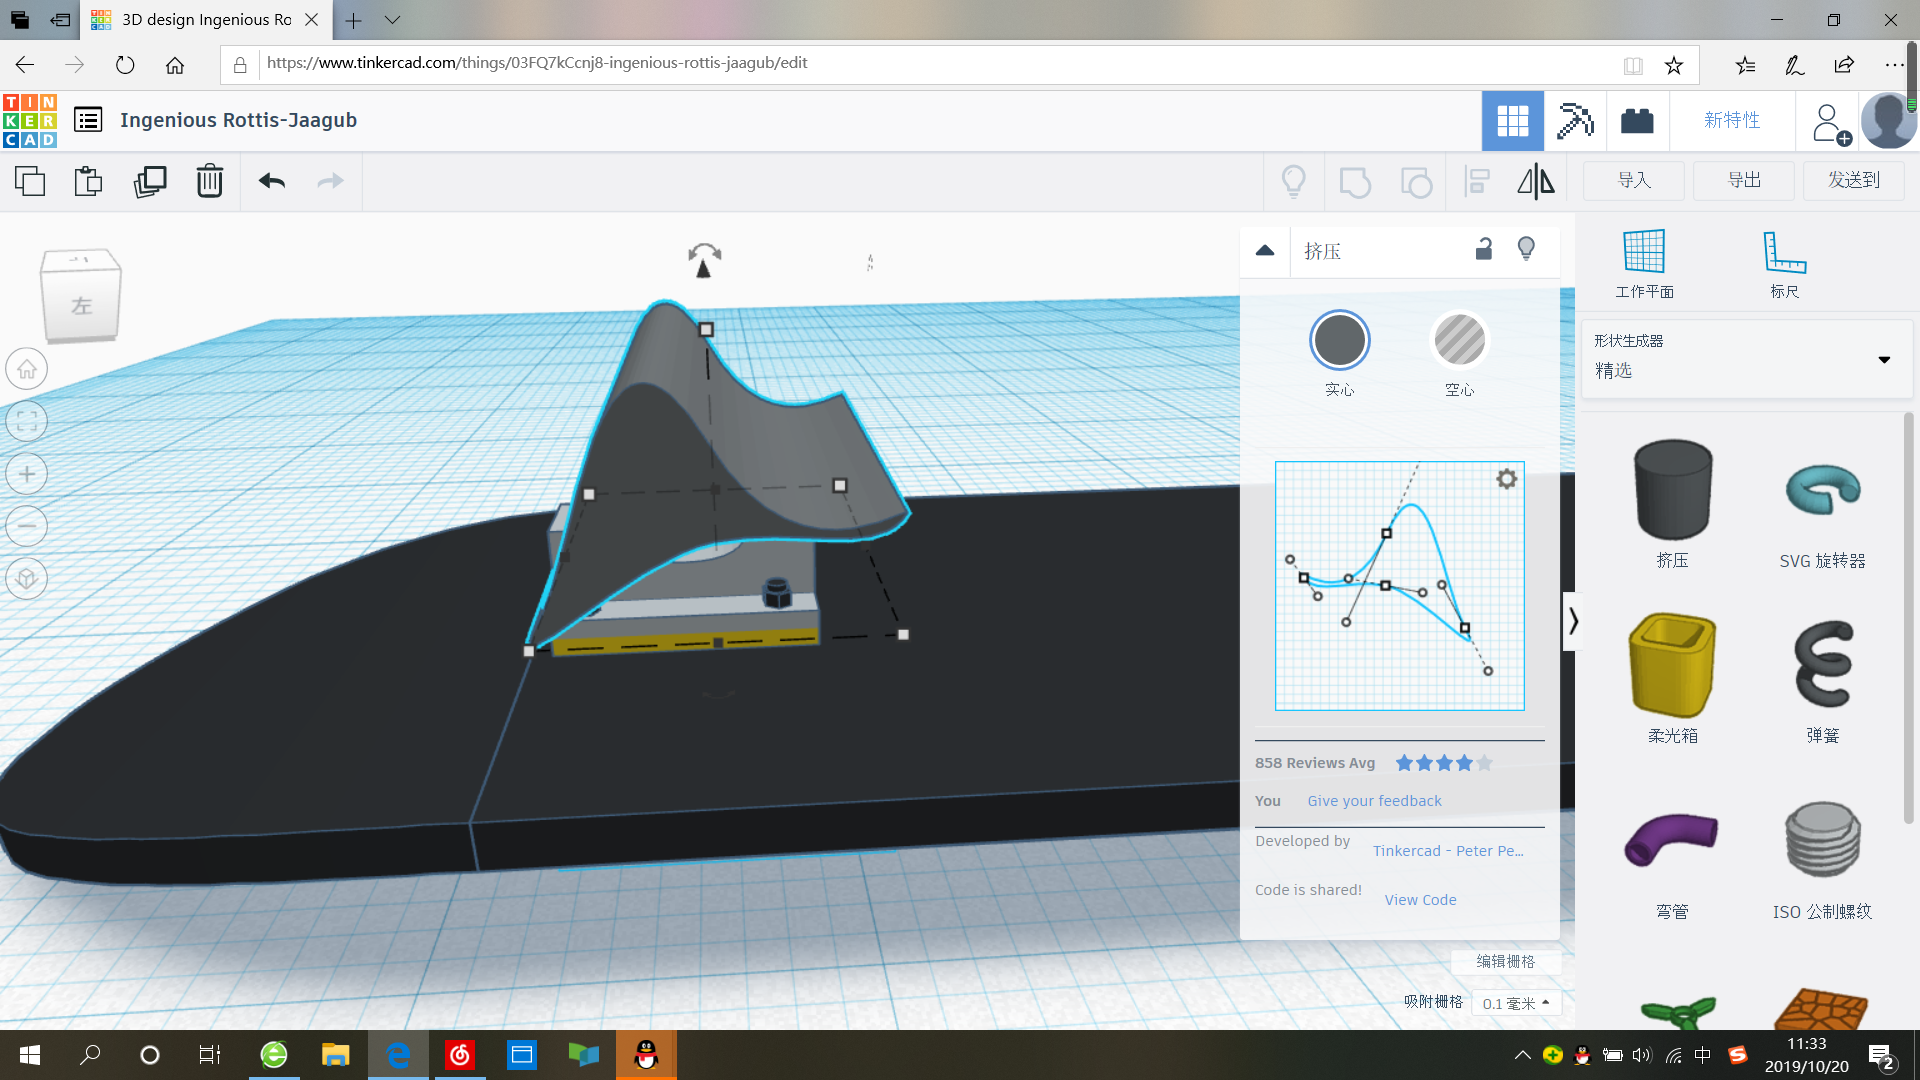Screen dimensions: 1920x1080
Task: Open browser tab list dropdown
Action: point(392,20)
